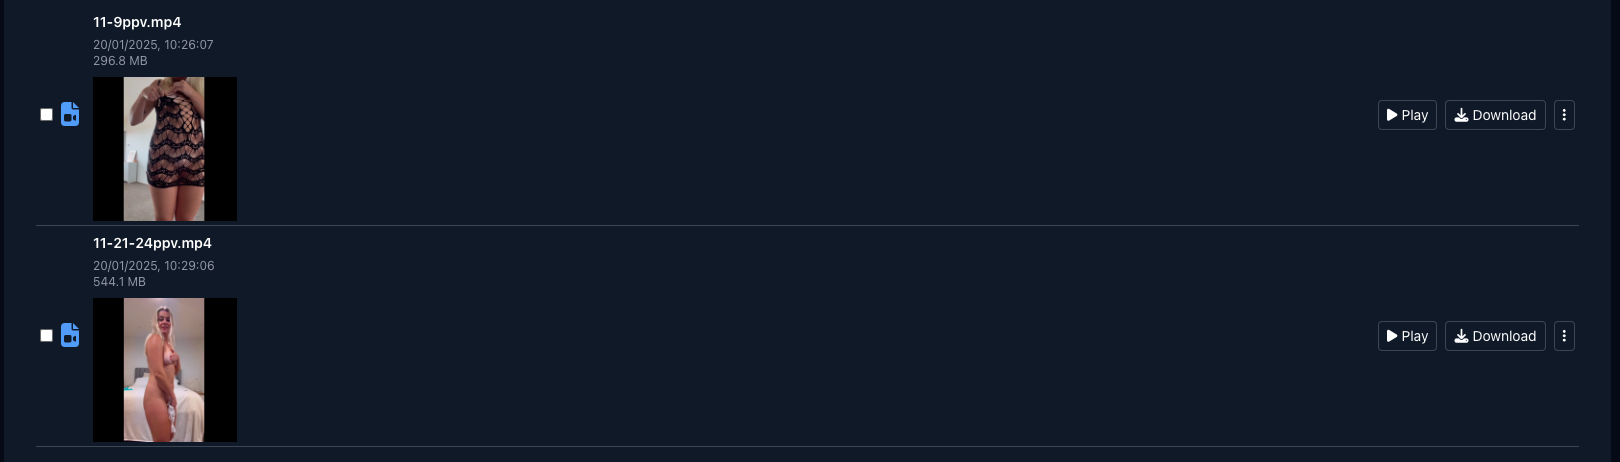Image resolution: width=1620 pixels, height=462 pixels.
Task: Download the 11-9ppv.mp4 file
Action: pyautogui.click(x=1495, y=115)
